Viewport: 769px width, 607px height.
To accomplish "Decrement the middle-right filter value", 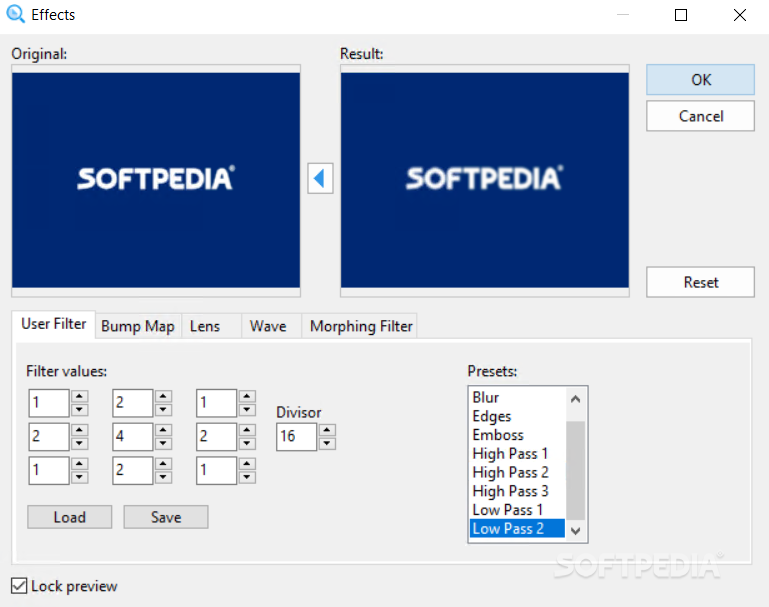I will [x=247, y=444].
